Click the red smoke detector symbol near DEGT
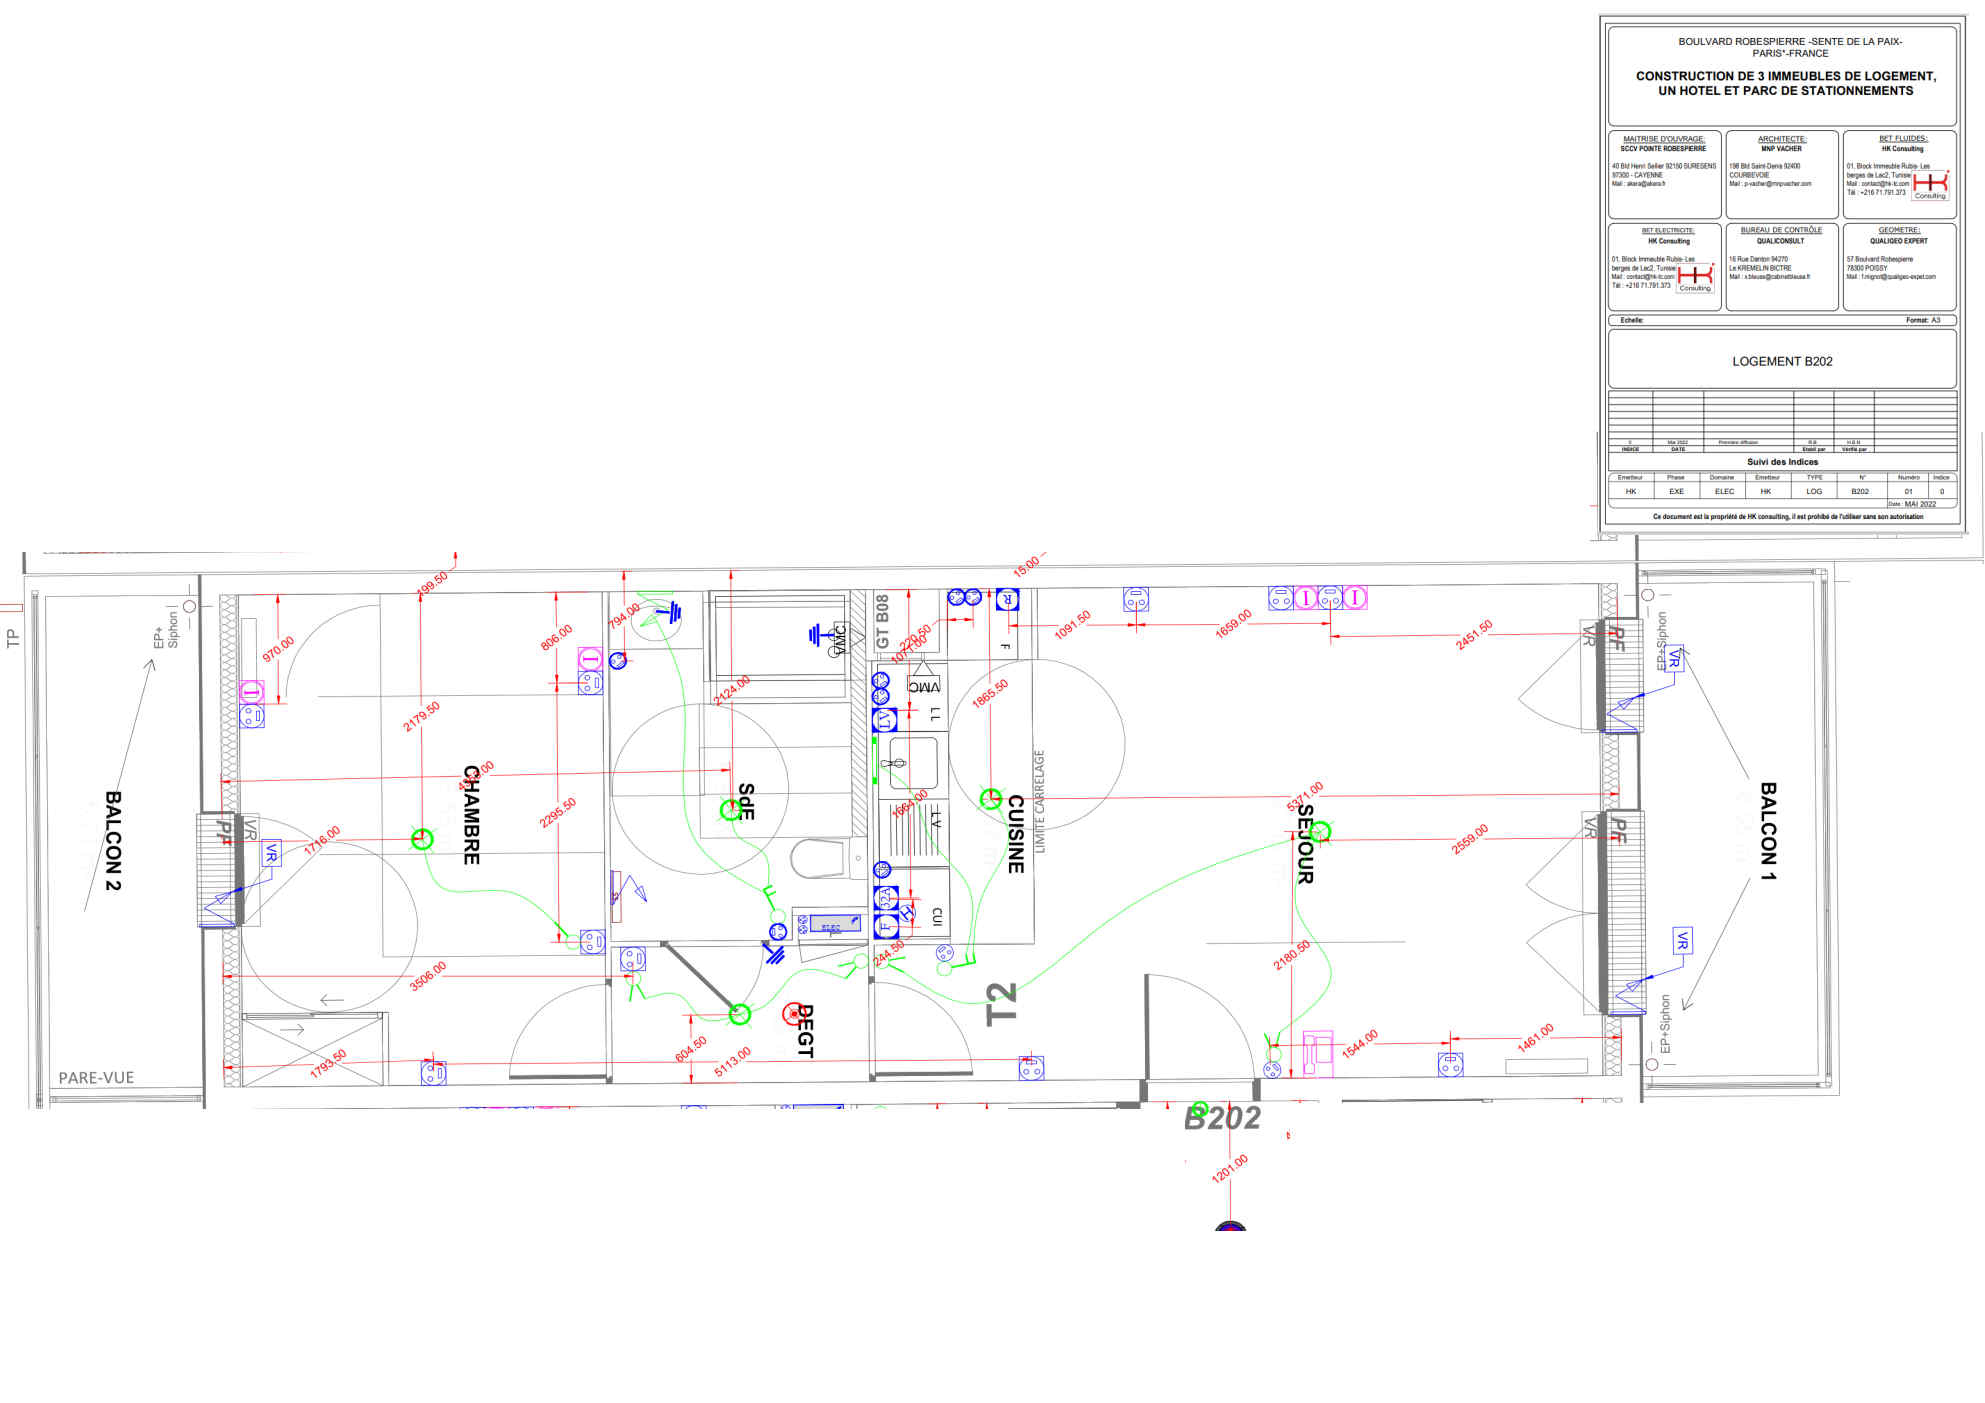Screen dimensions: 1985x1403 (x=793, y=1013)
